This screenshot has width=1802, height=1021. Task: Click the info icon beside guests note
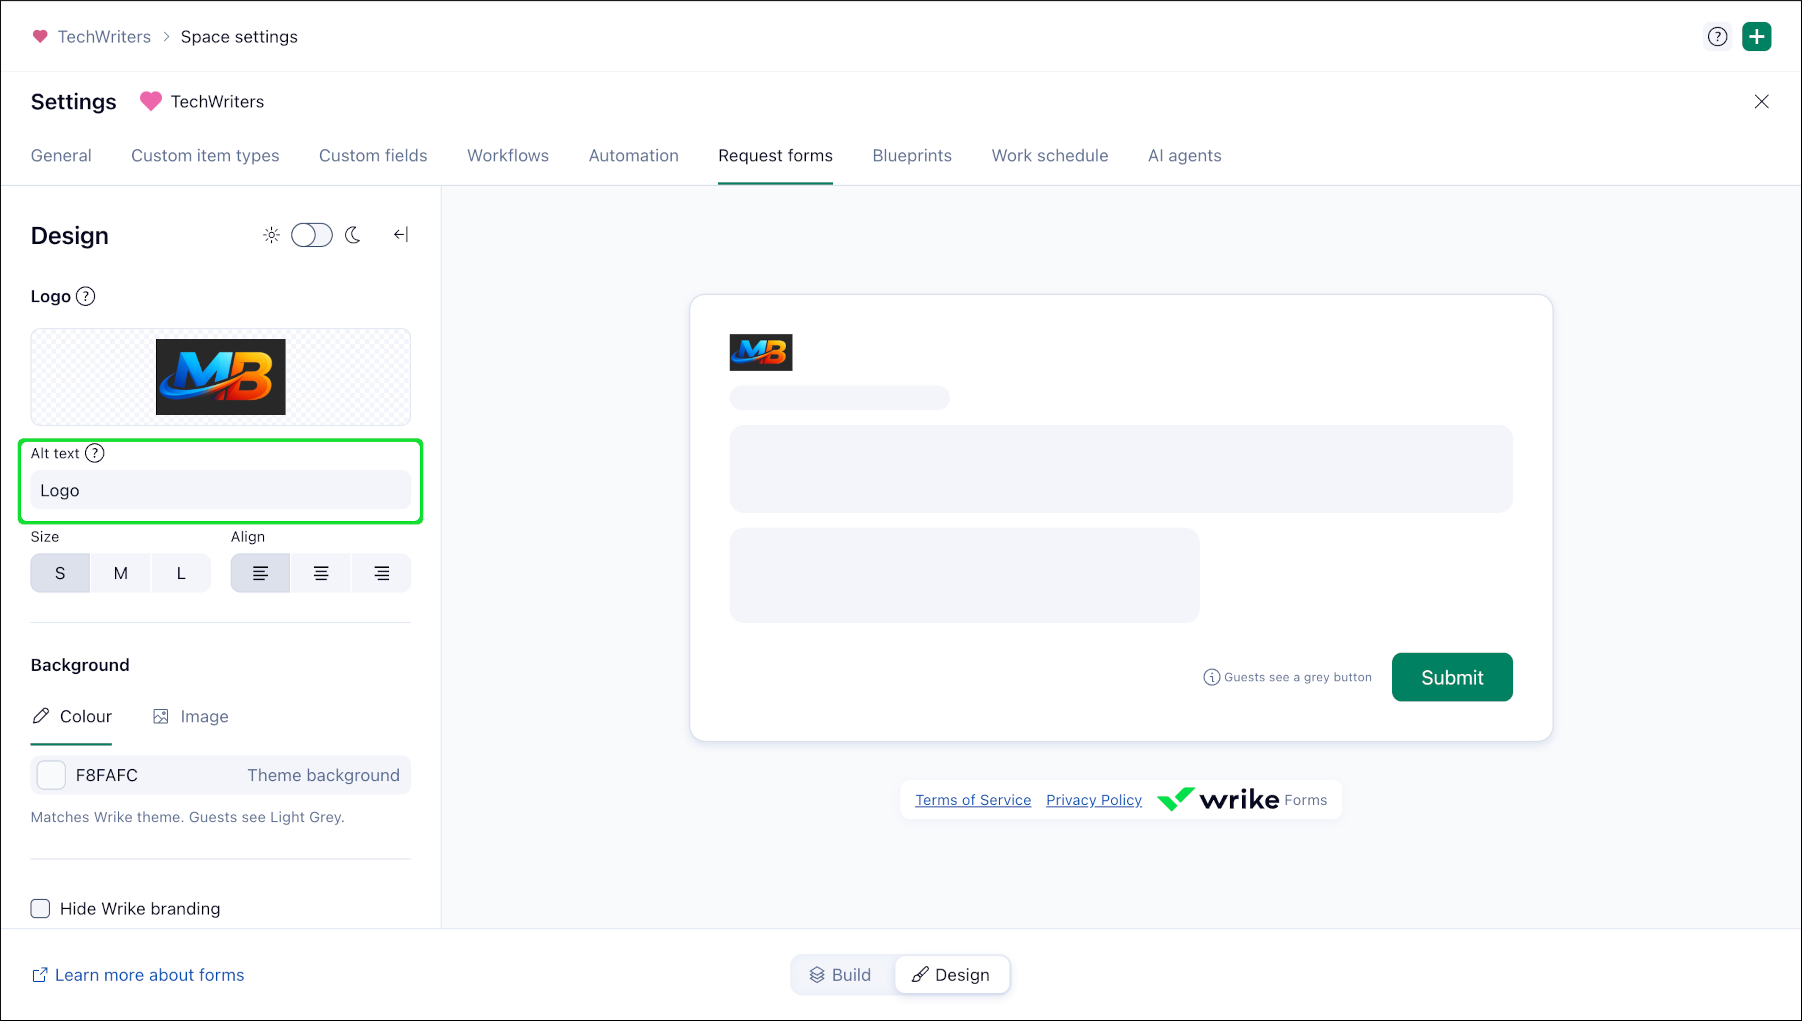(x=1211, y=677)
